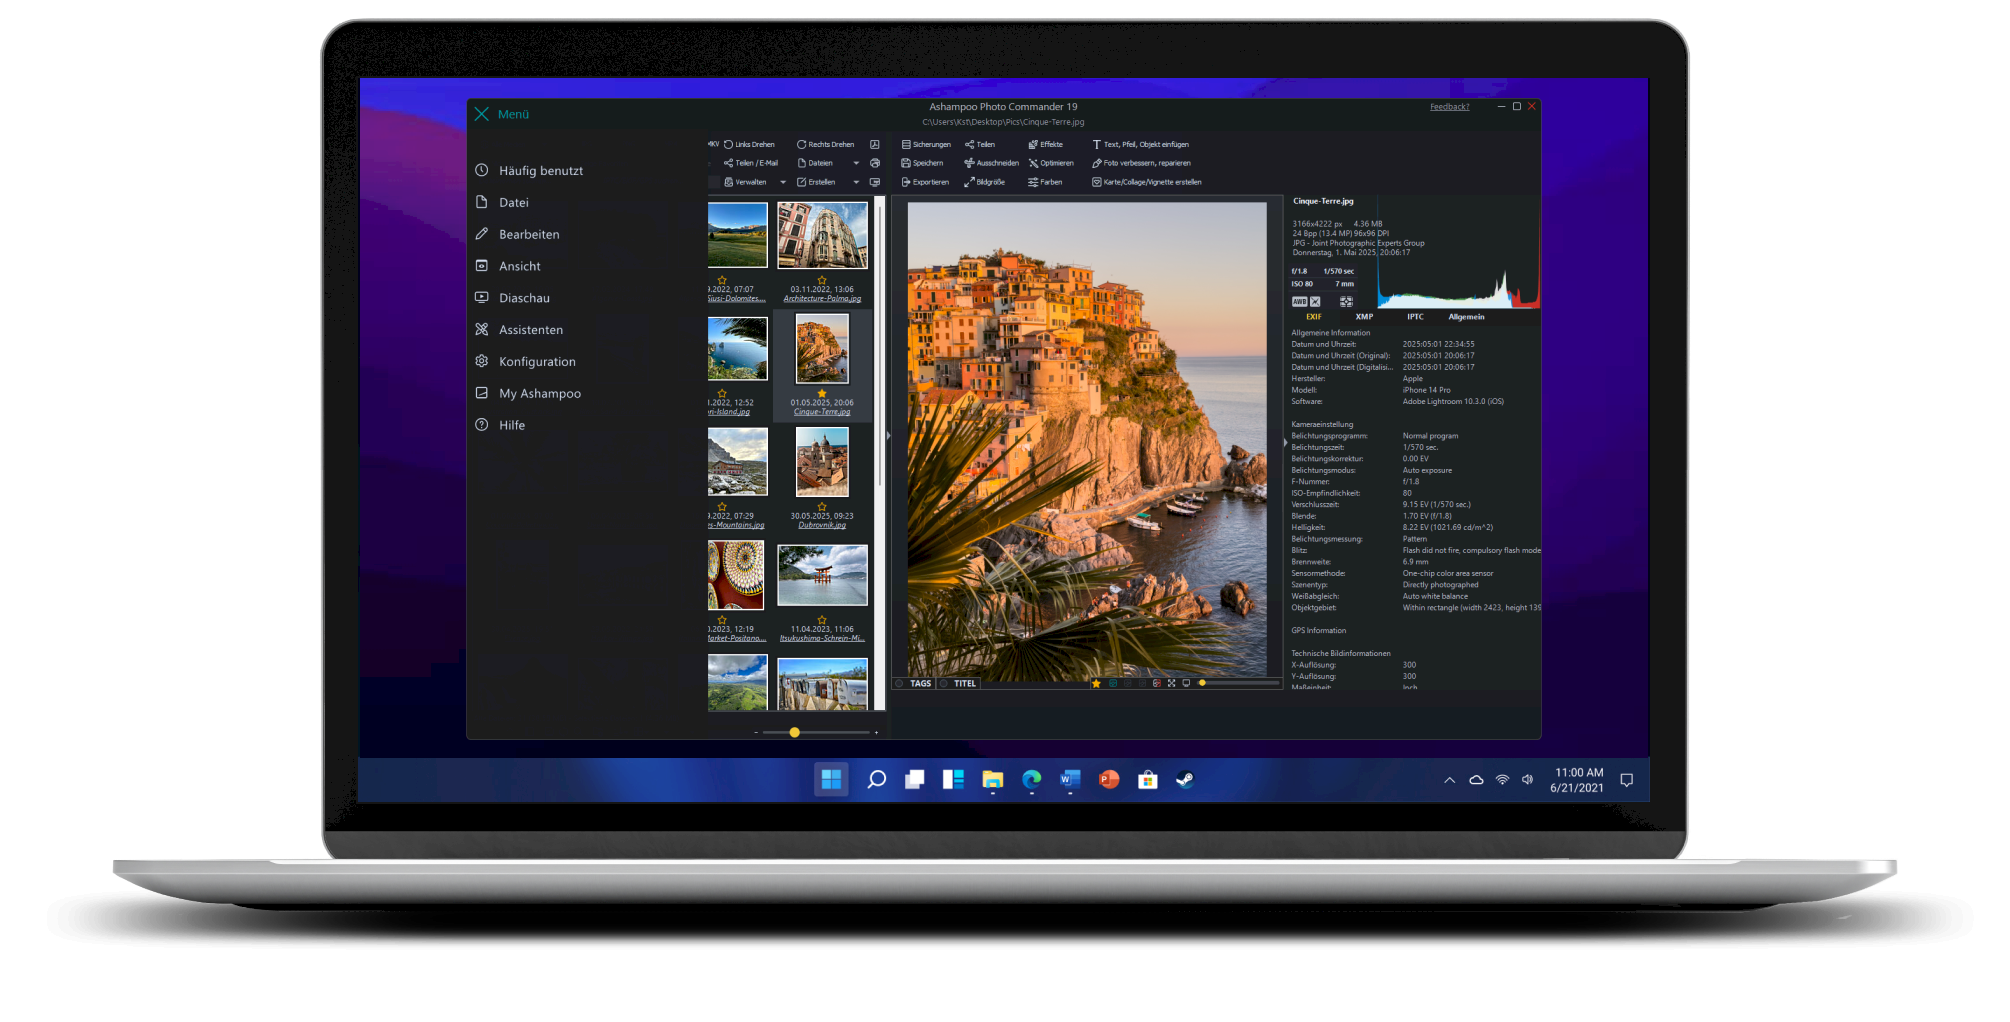
Task: Open the Hilfe menu entry
Action: tap(500, 425)
